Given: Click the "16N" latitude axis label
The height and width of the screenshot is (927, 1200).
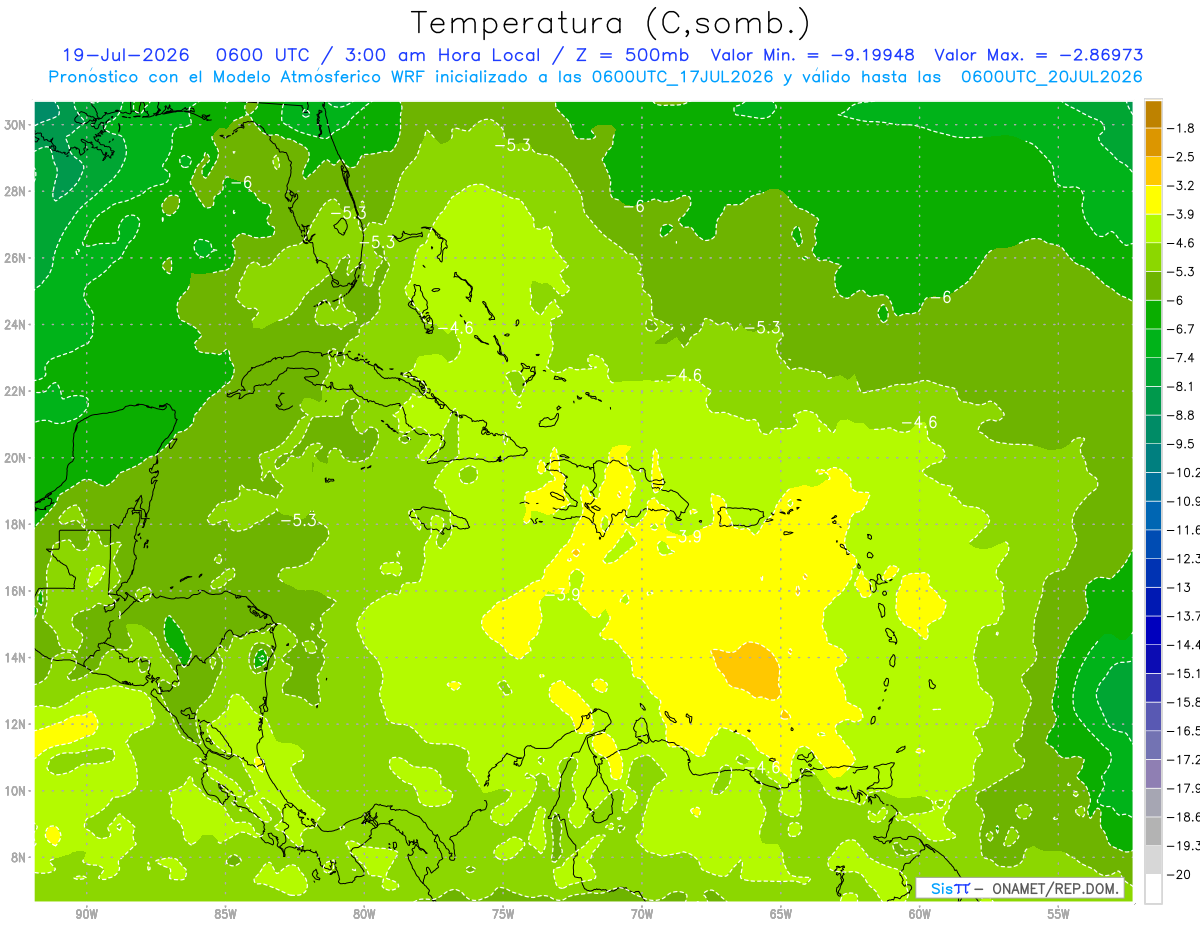Looking at the screenshot, I should (x=16, y=591).
